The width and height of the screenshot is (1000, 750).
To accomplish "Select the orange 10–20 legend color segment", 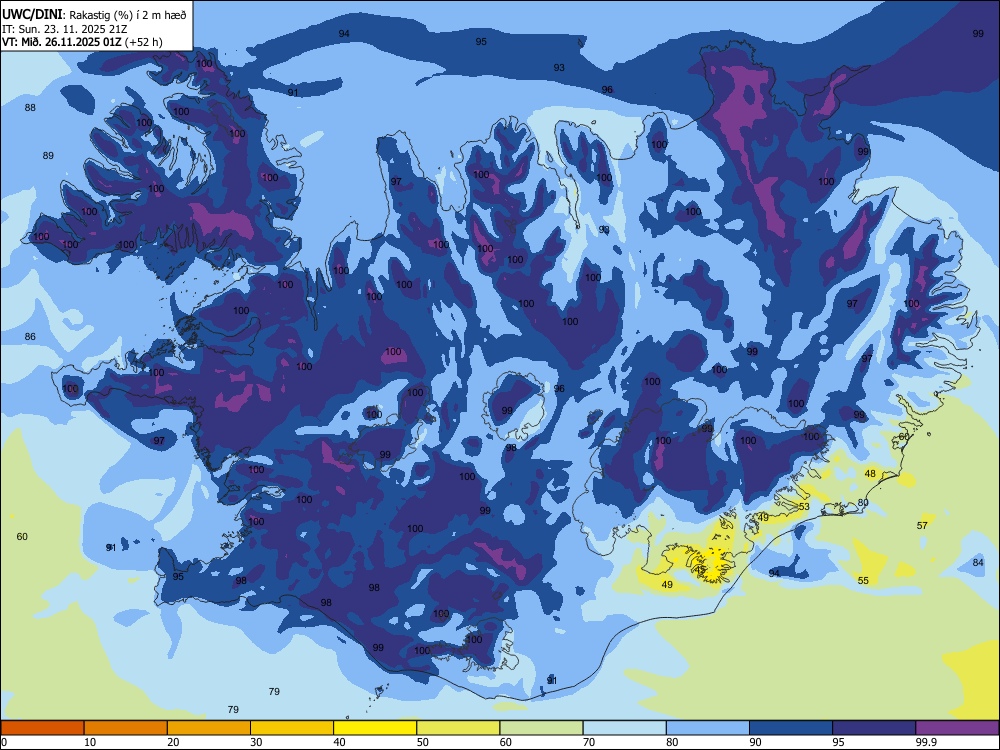I will pos(126,728).
